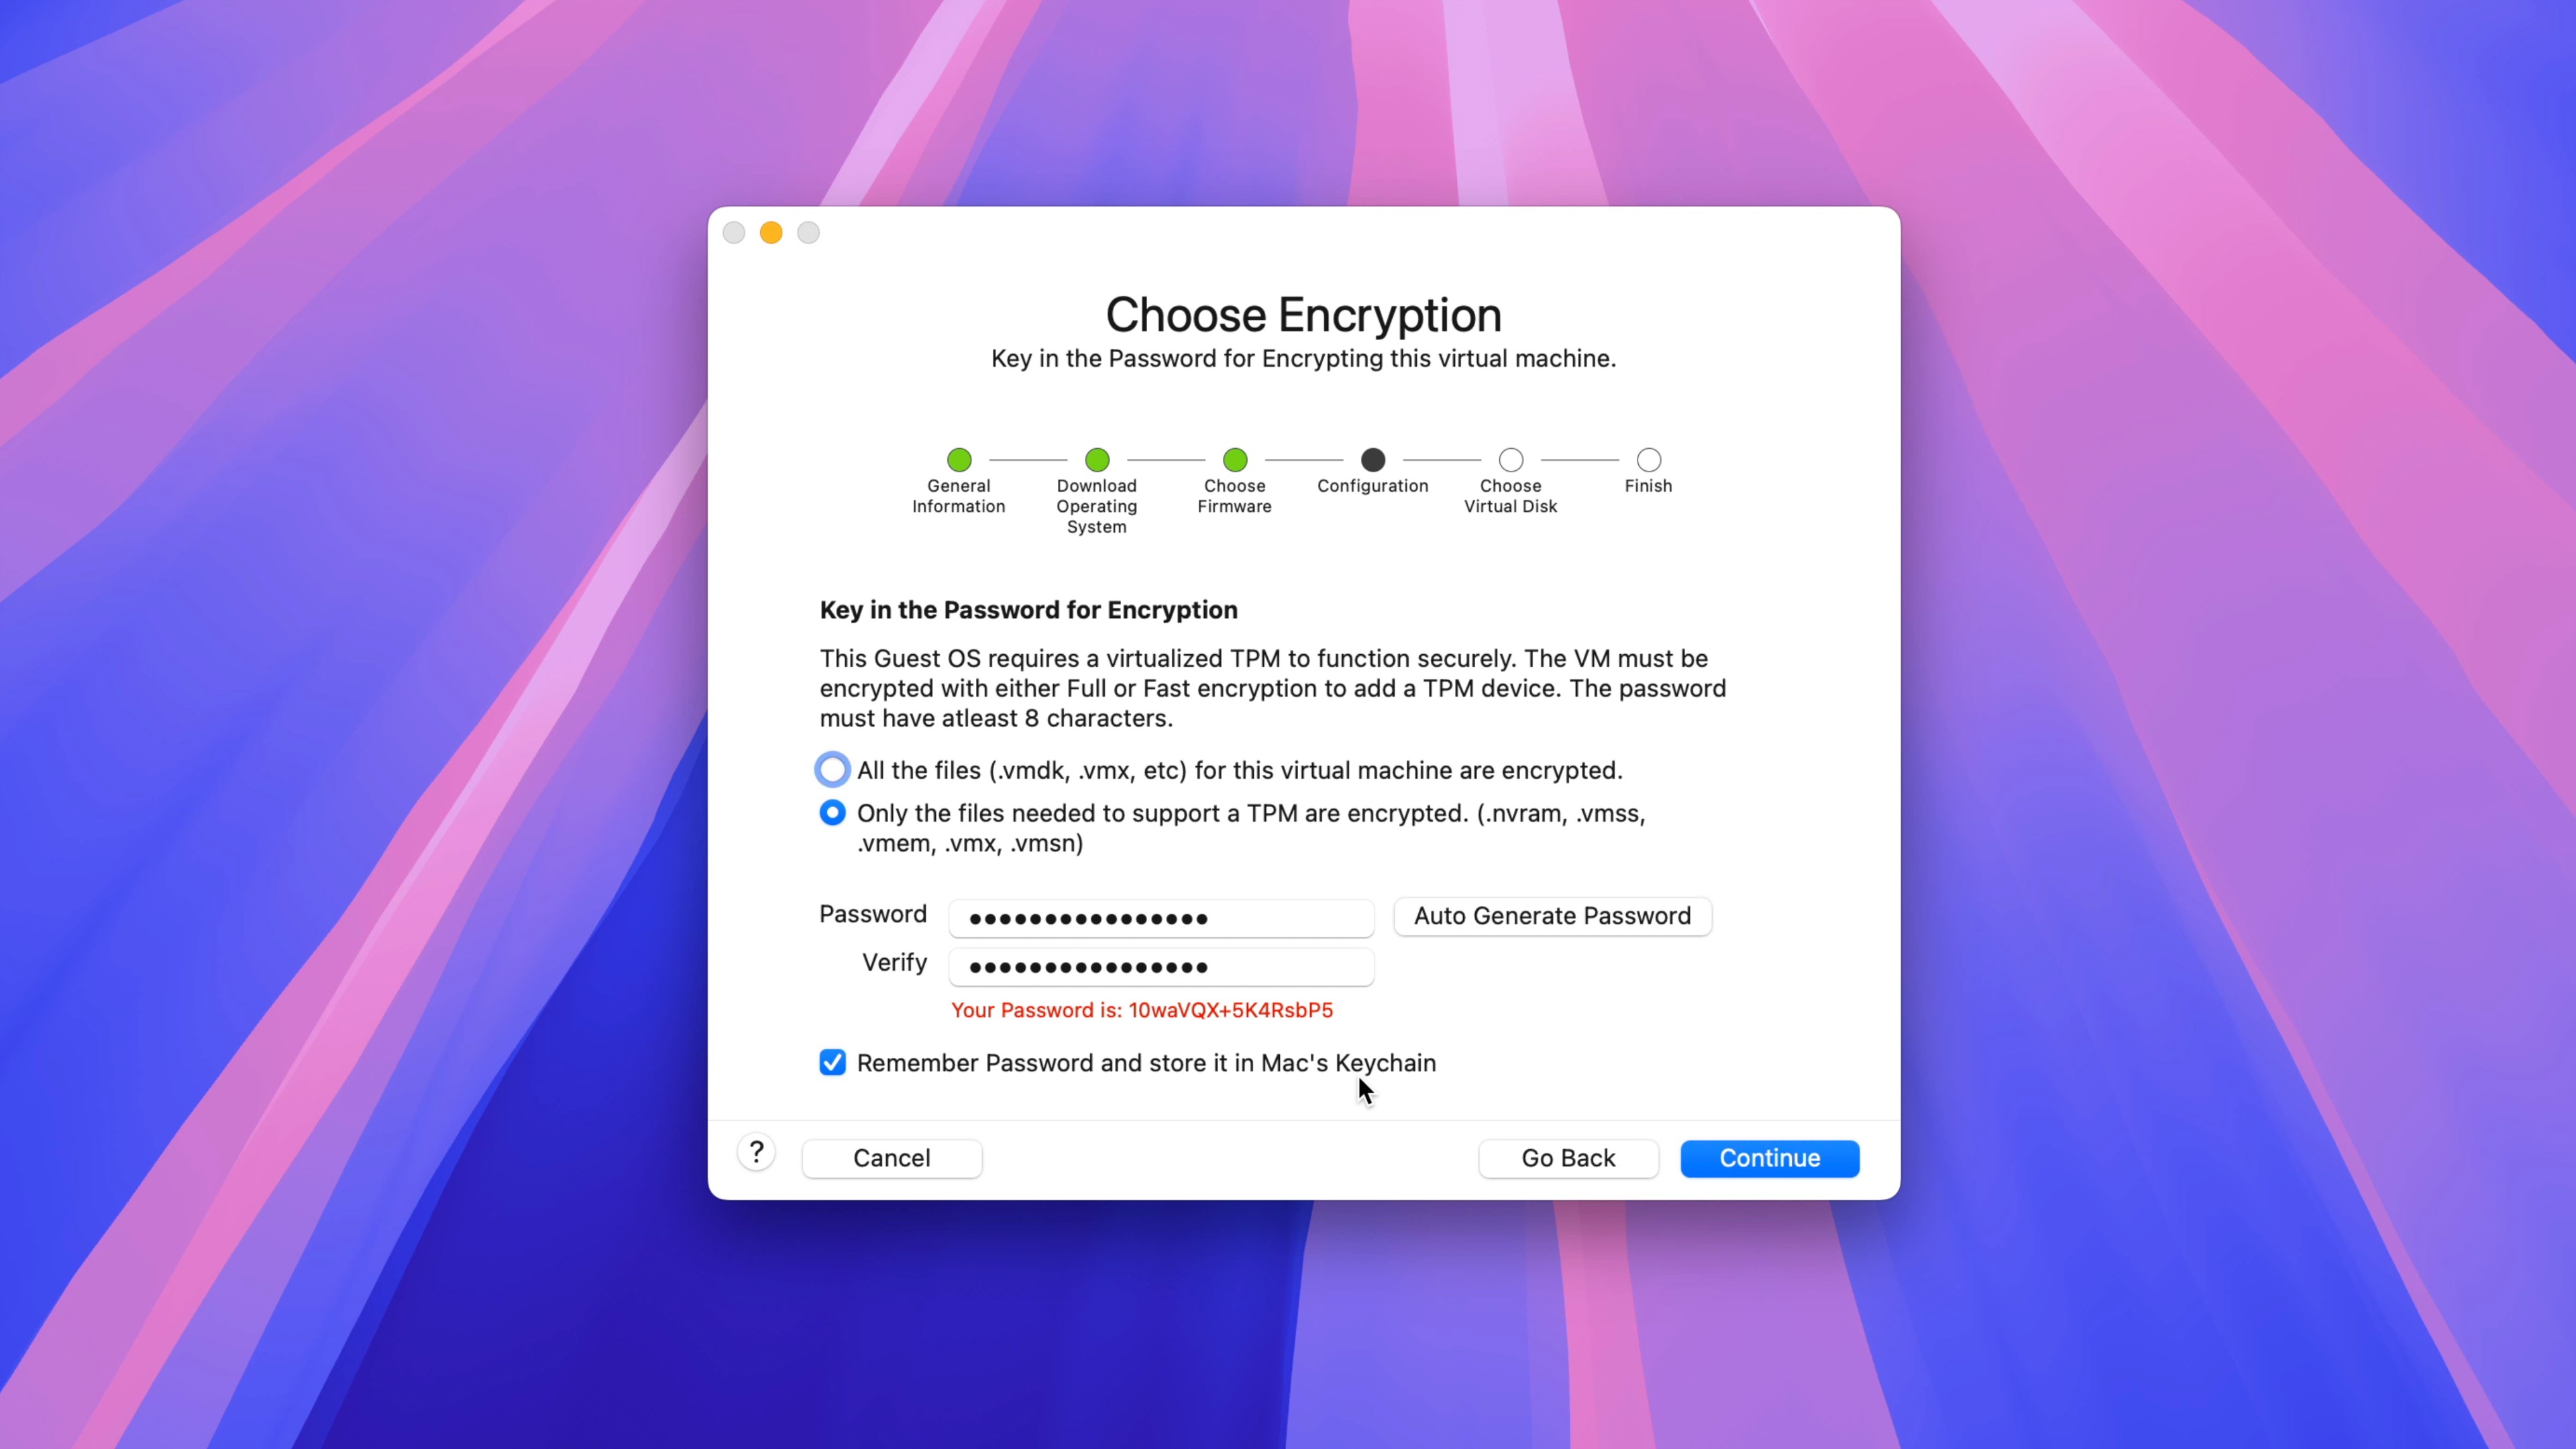Click the Cancel button to exit

point(892,1157)
